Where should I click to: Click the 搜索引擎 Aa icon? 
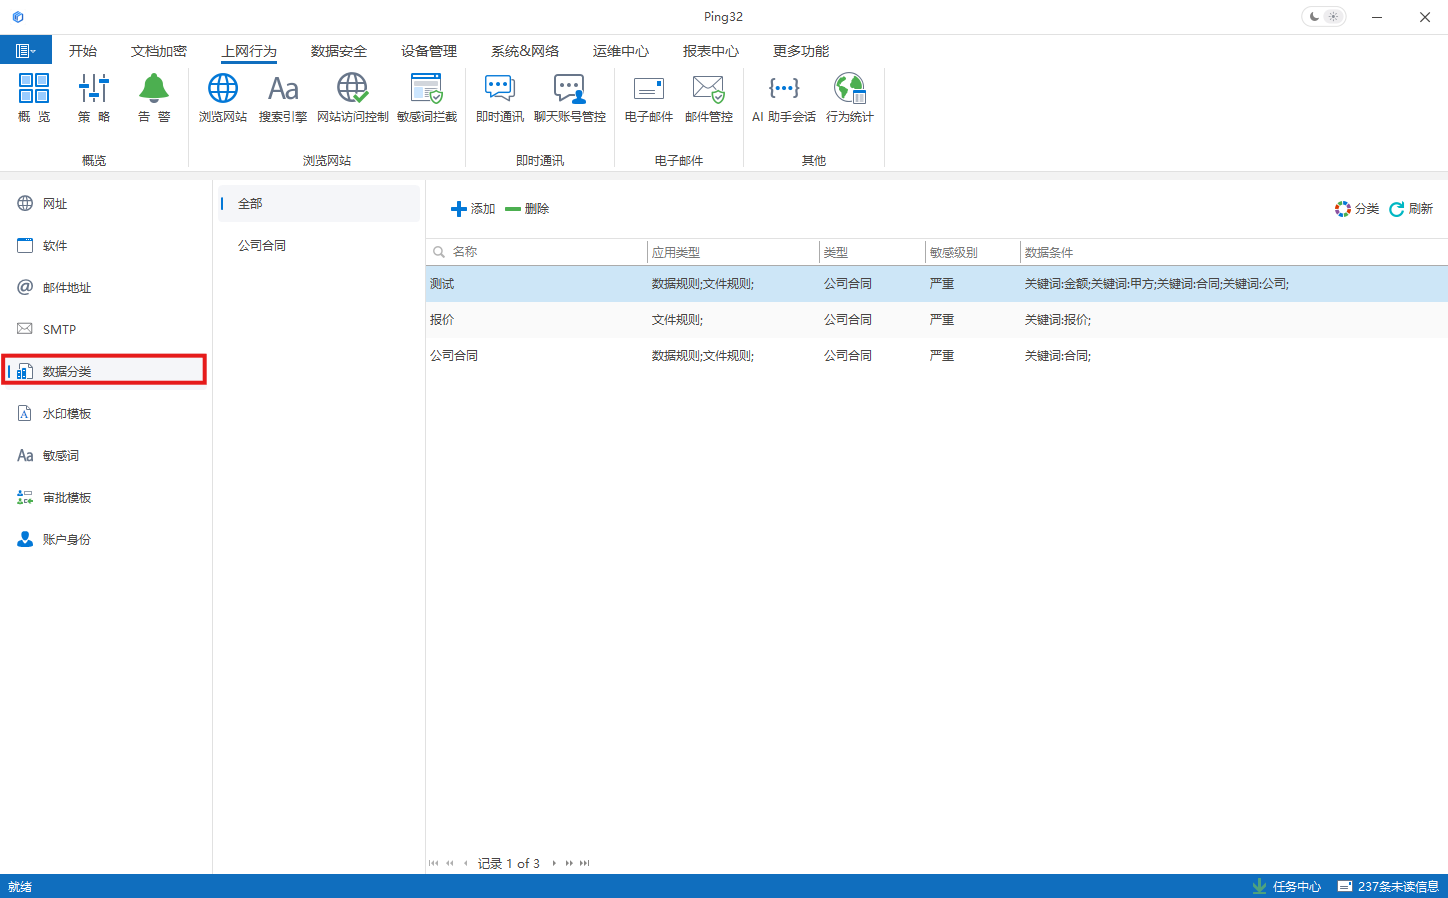[283, 98]
